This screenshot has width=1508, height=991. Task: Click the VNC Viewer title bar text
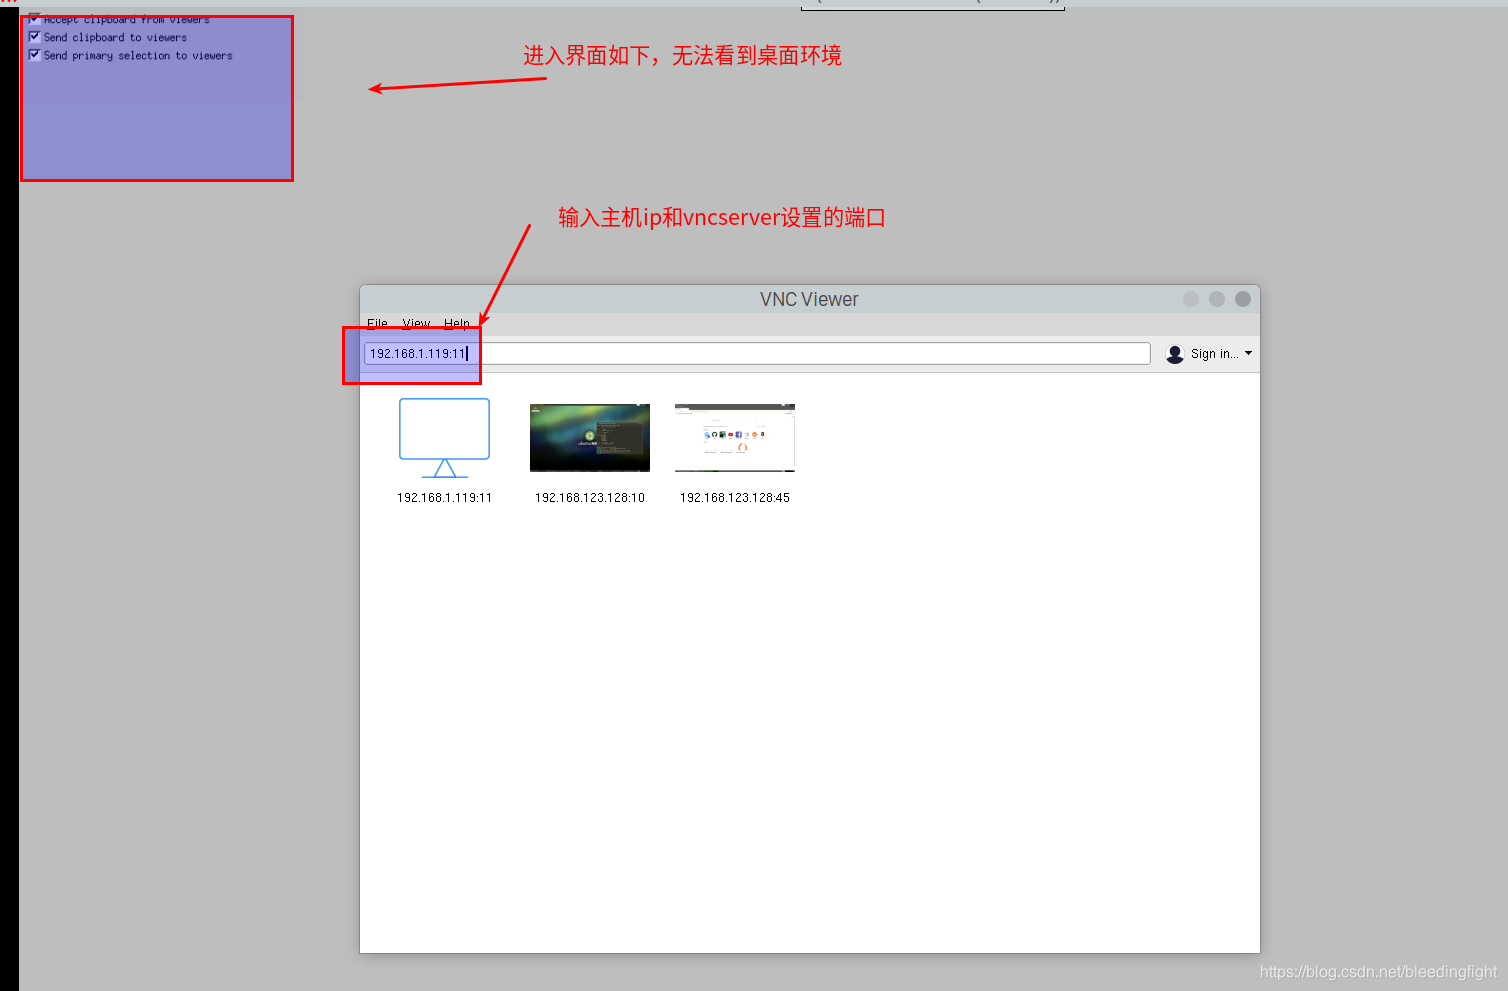coord(809,299)
